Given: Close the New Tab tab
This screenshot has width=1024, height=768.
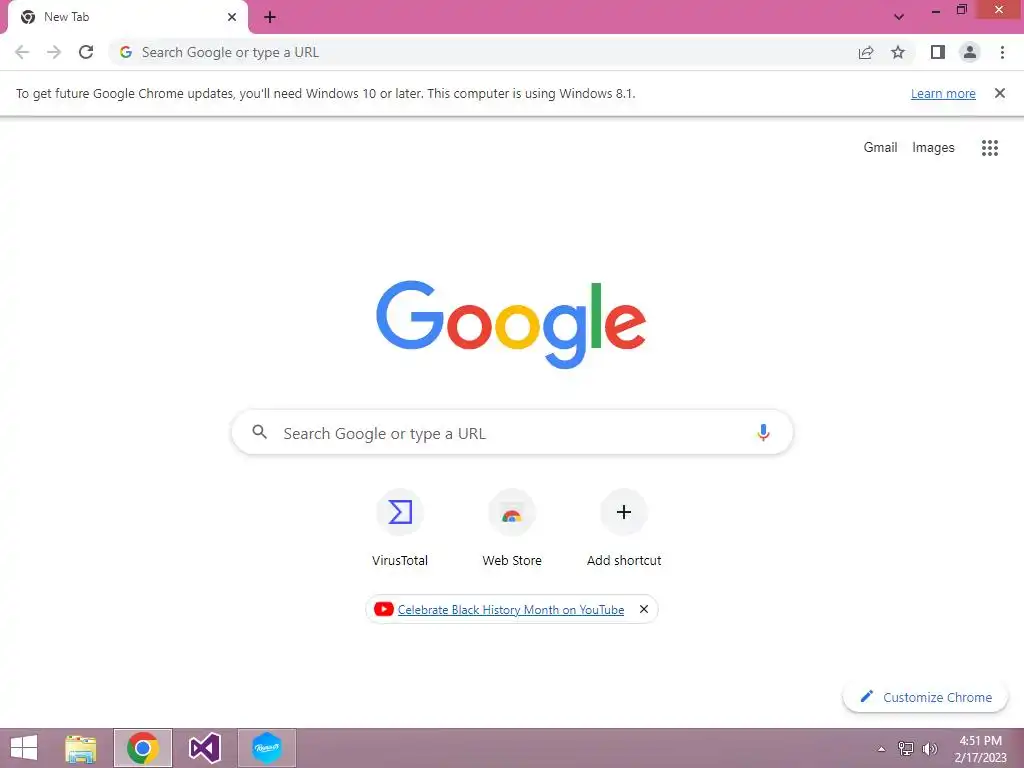Looking at the screenshot, I should [232, 17].
